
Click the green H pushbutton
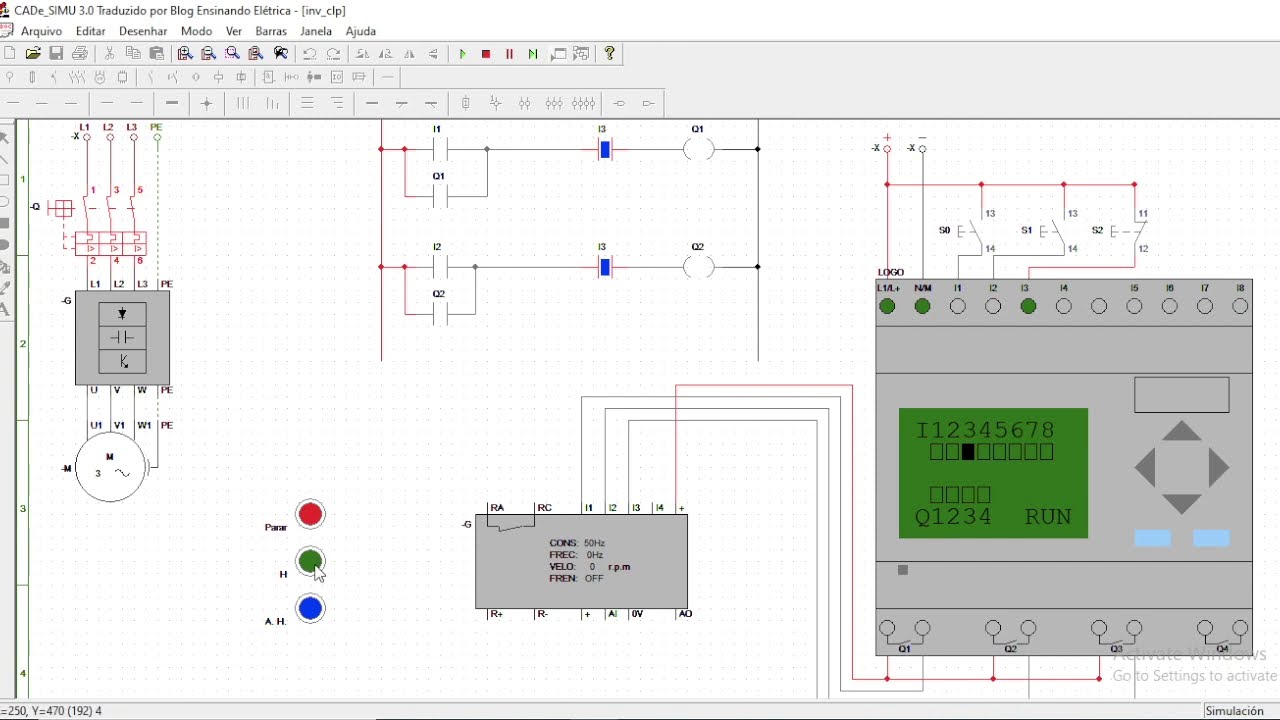(310, 561)
